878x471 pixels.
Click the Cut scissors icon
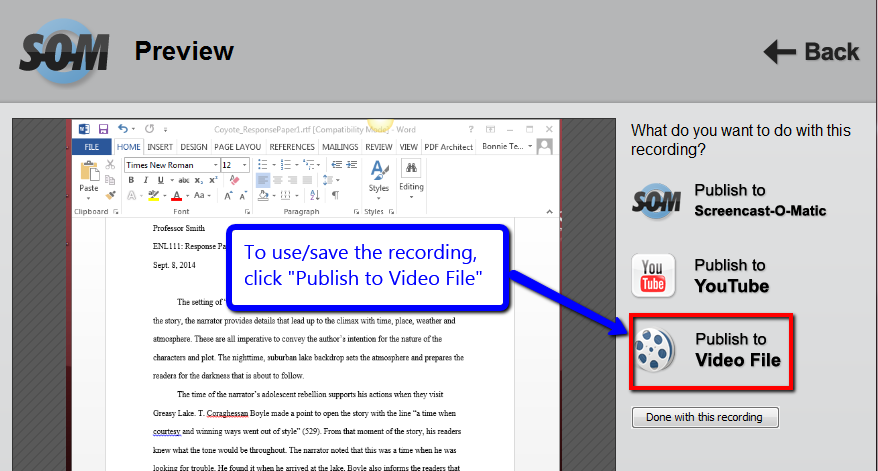coord(110,165)
